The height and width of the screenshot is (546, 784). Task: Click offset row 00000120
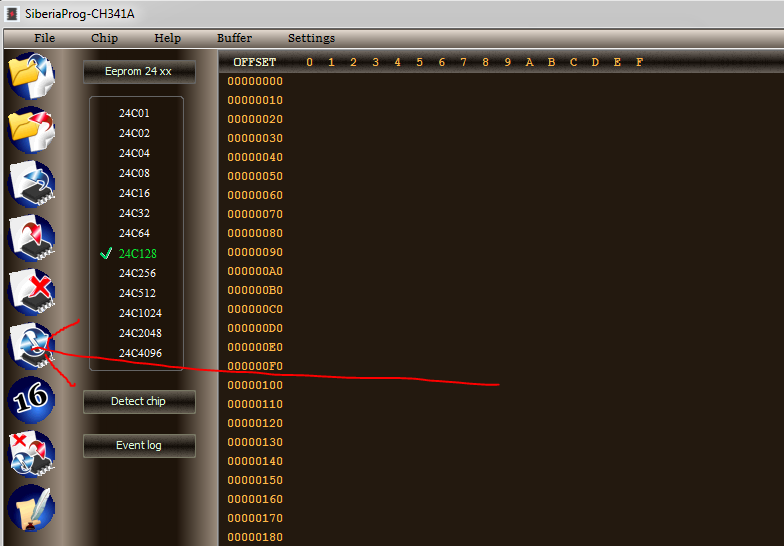255,423
